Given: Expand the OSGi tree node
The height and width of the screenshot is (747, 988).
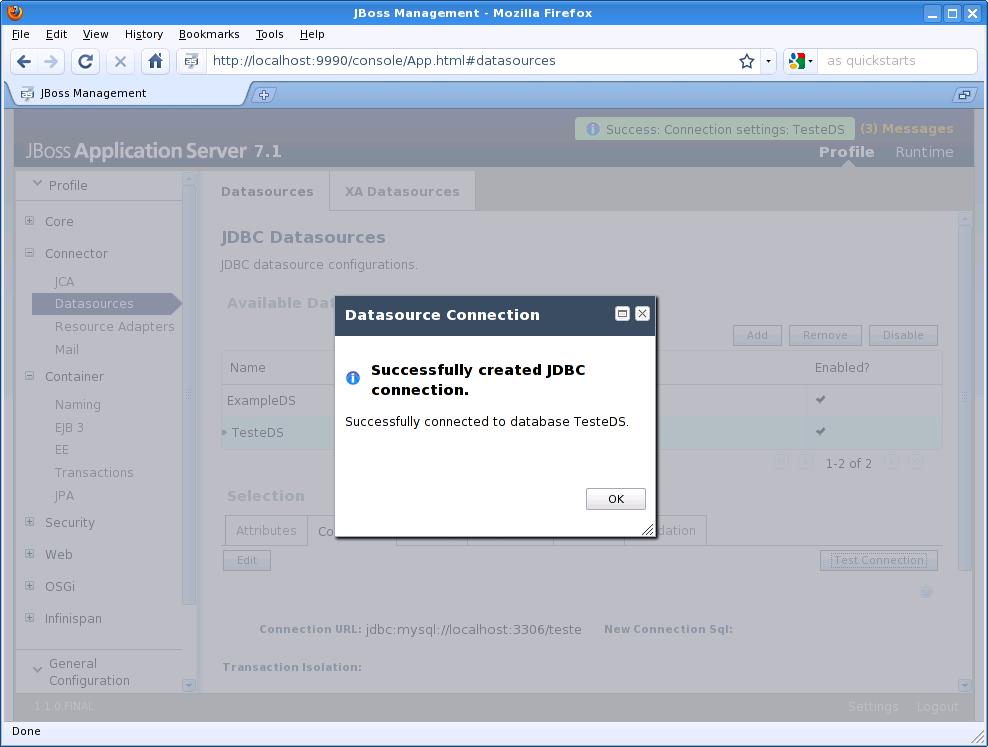Looking at the screenshot, I should (x=30, y=586).
